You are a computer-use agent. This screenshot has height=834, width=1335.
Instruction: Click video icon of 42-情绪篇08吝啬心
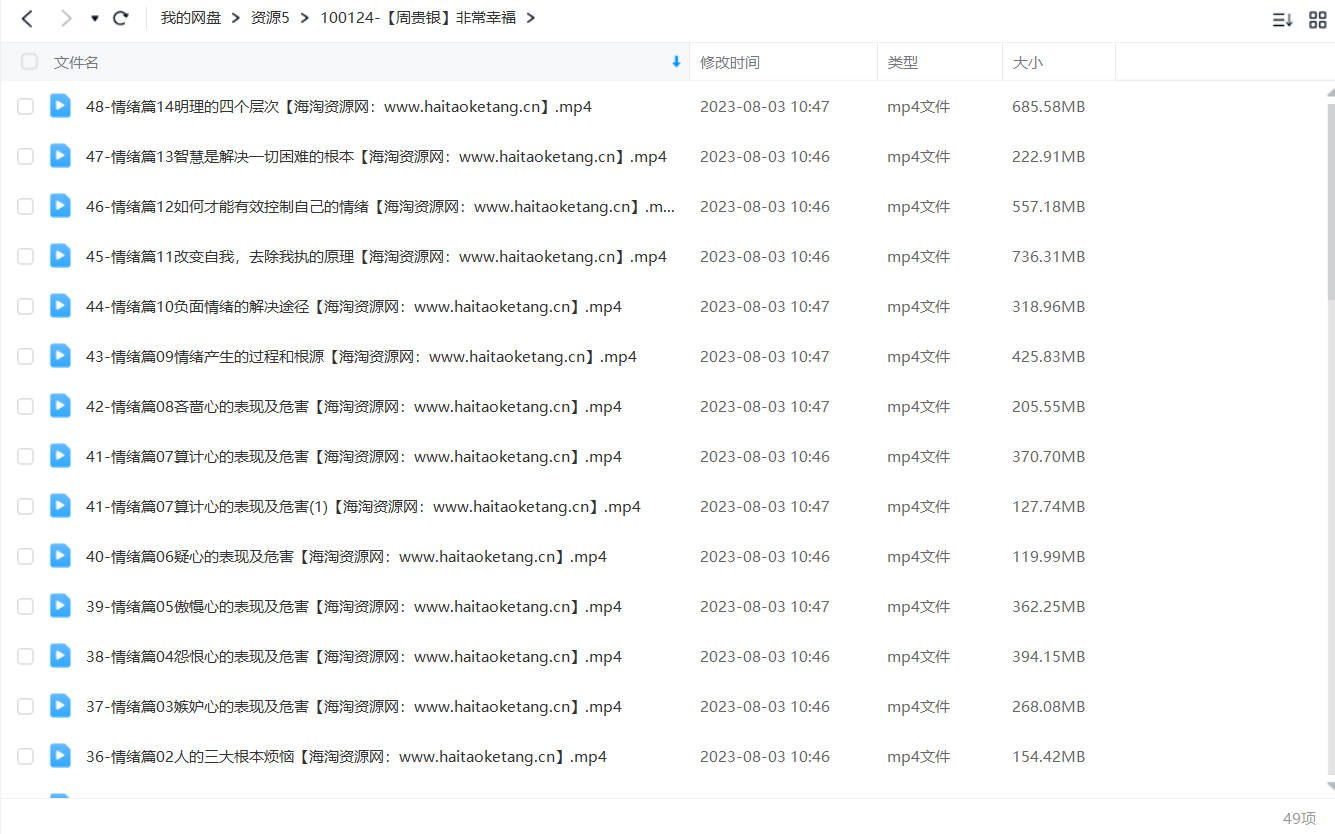click(61, 405)
